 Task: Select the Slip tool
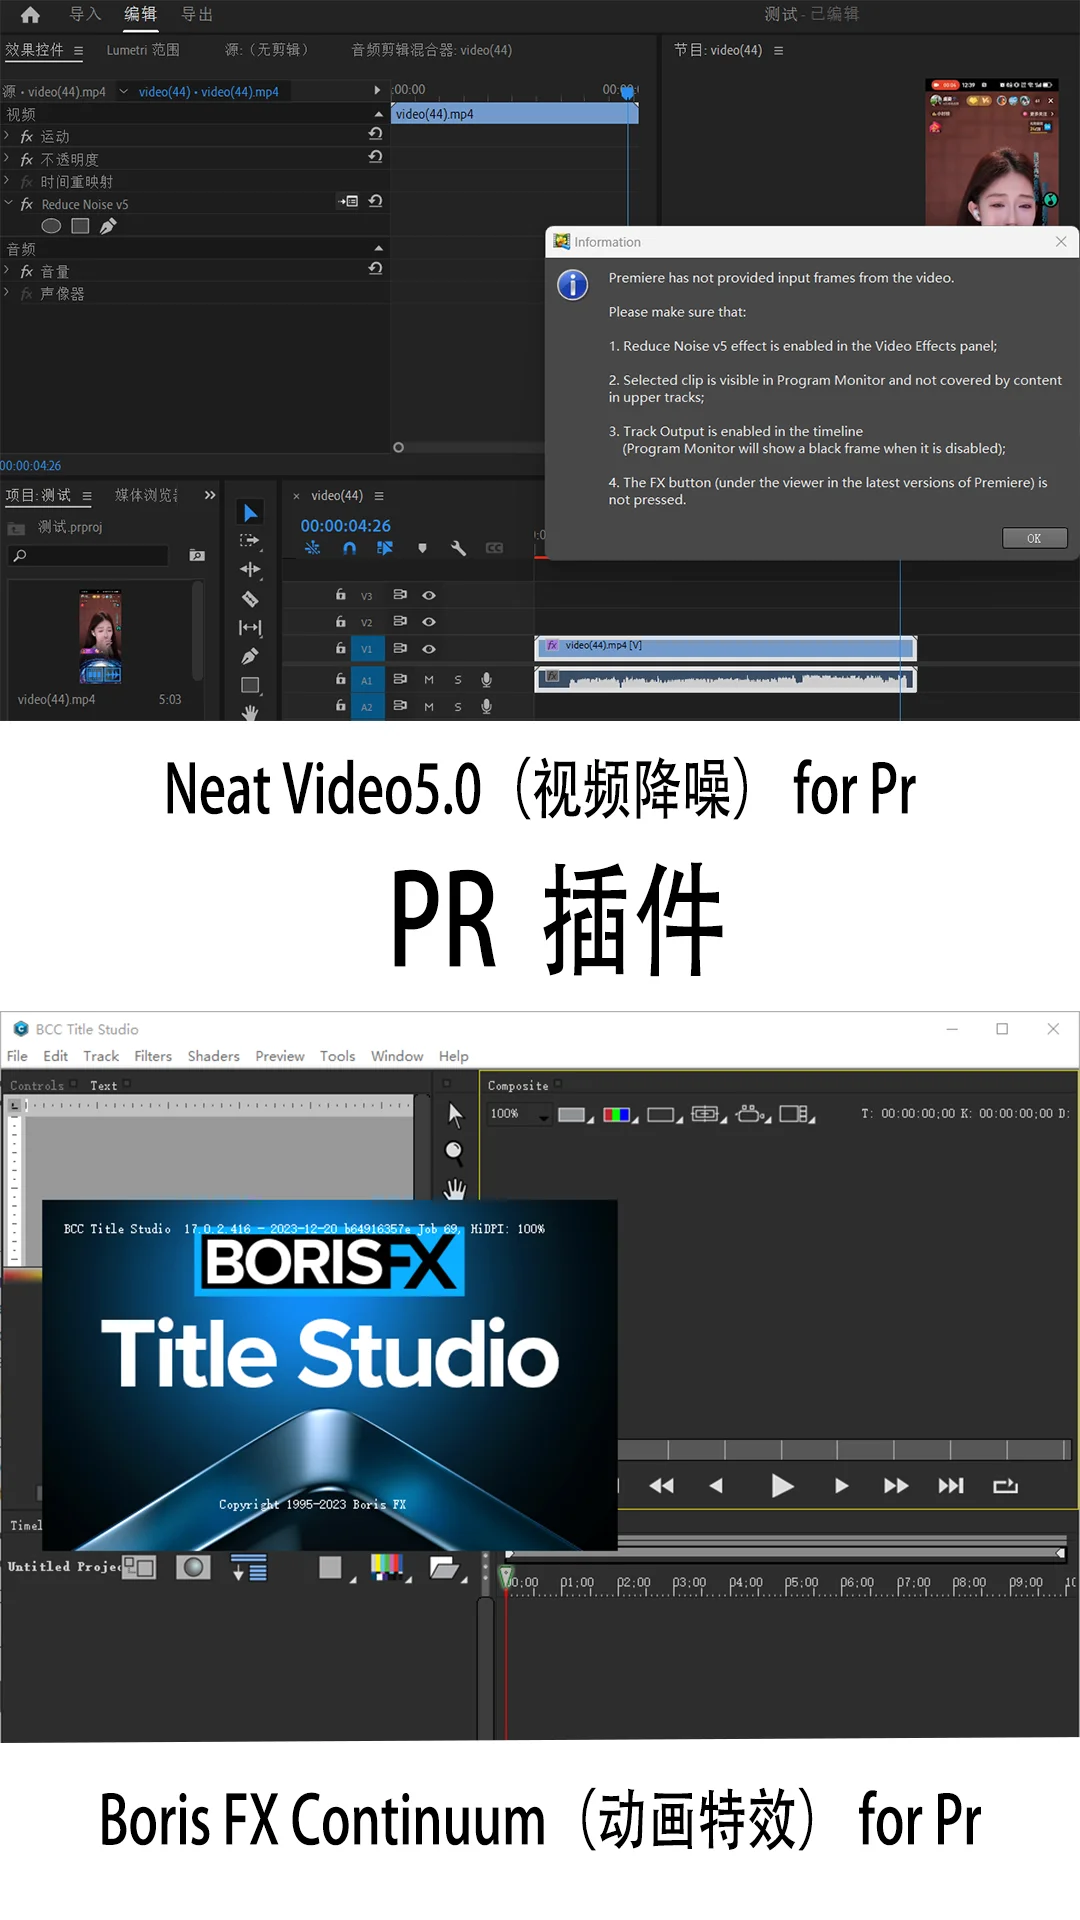[250, 628]
